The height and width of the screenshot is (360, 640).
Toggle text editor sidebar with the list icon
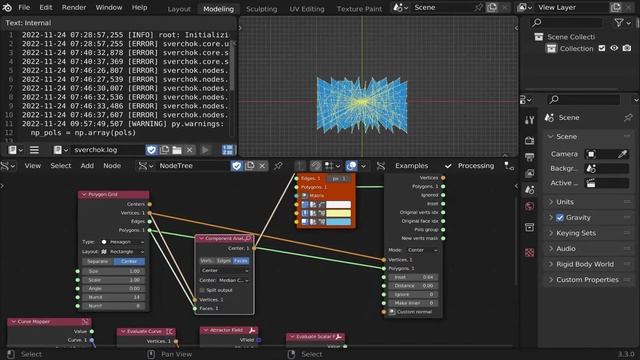coord(34,150)
